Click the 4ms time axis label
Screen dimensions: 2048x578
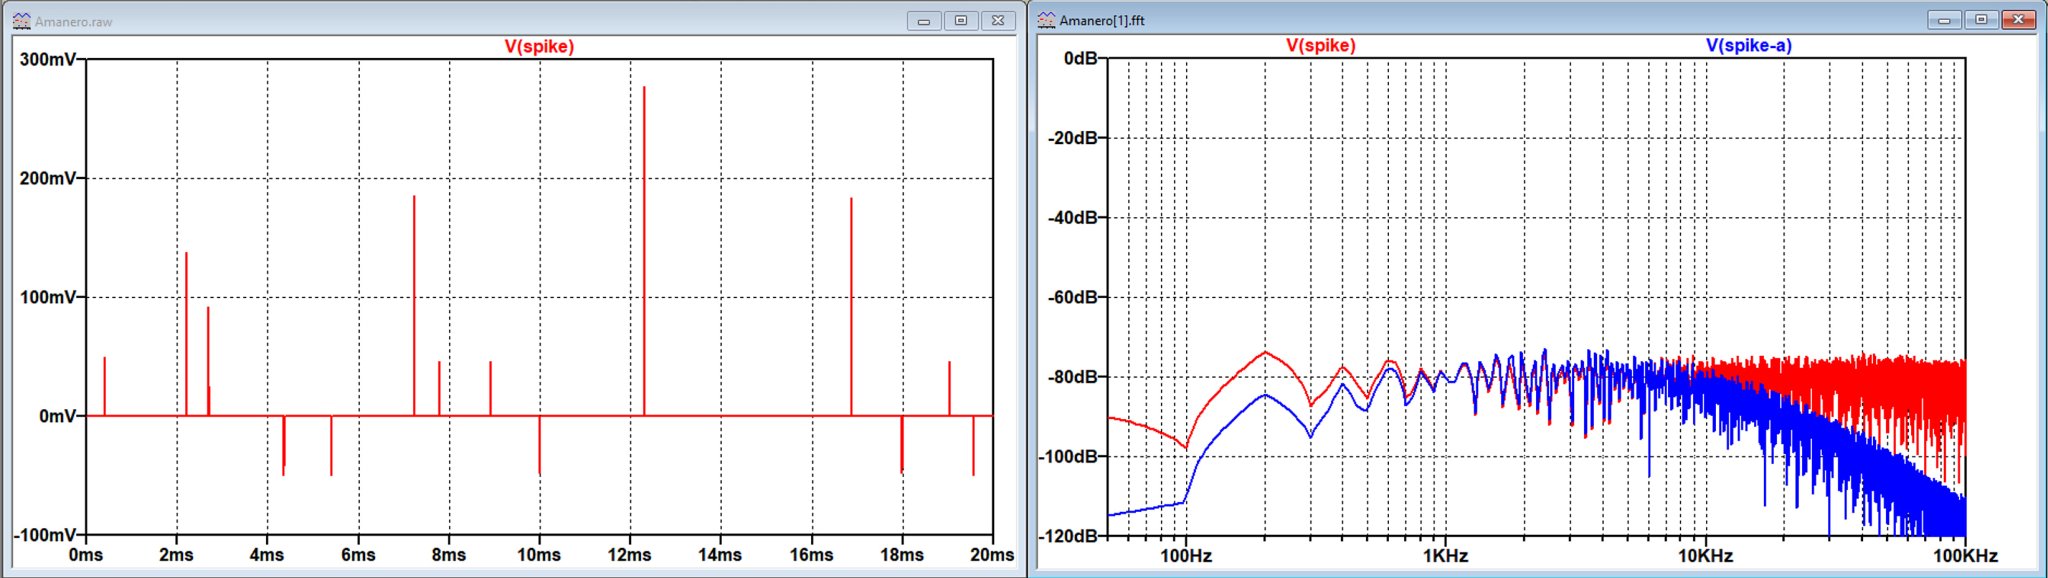coord(267,555)
